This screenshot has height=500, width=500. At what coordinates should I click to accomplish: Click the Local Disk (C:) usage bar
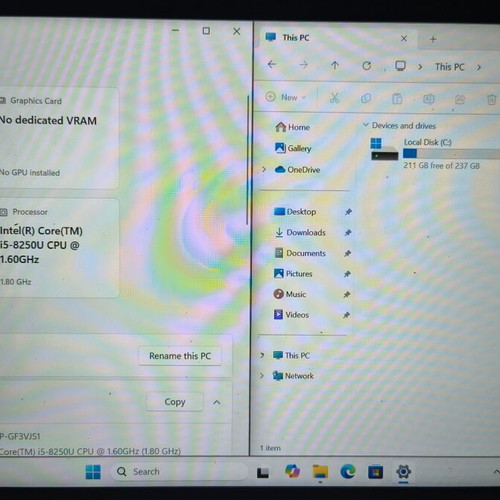pos(451,154)
